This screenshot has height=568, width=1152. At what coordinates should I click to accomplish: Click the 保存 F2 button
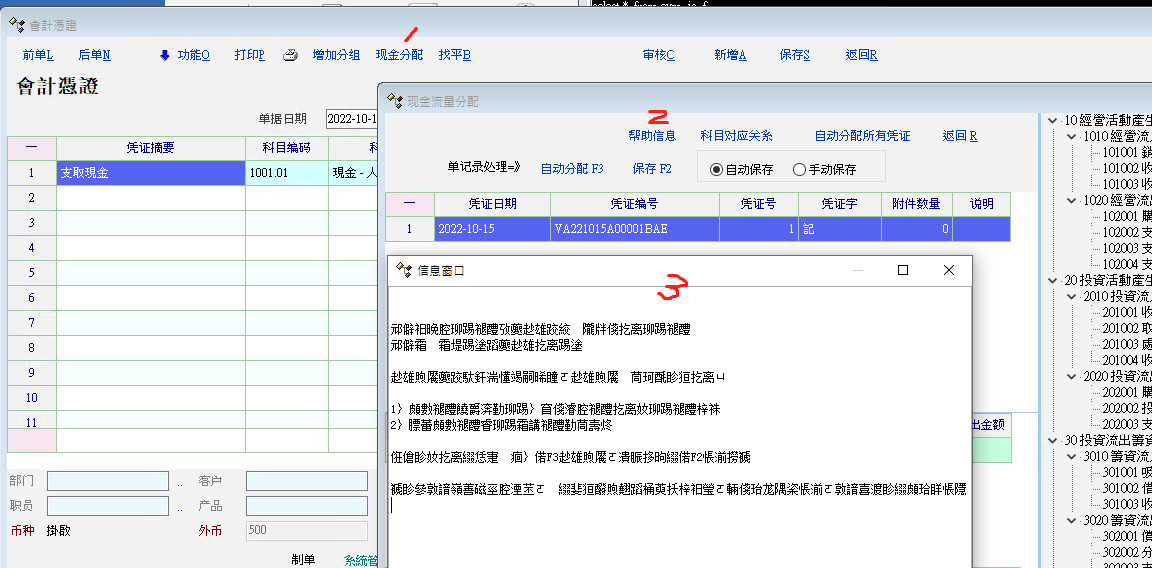click(652, 169)
